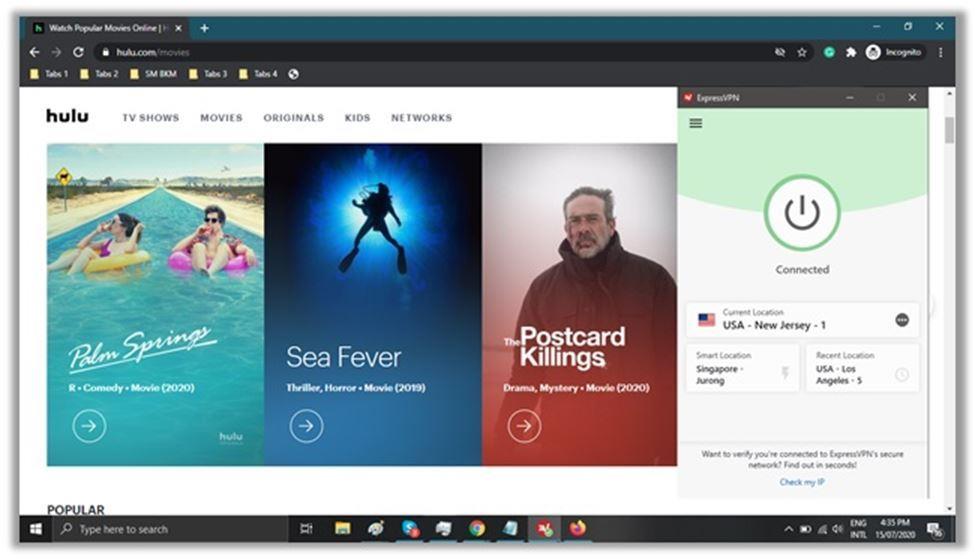This screenshot has height=559, width=975.
Task: Toggle the ExpressVPN power button
Action: coord(802,213)
